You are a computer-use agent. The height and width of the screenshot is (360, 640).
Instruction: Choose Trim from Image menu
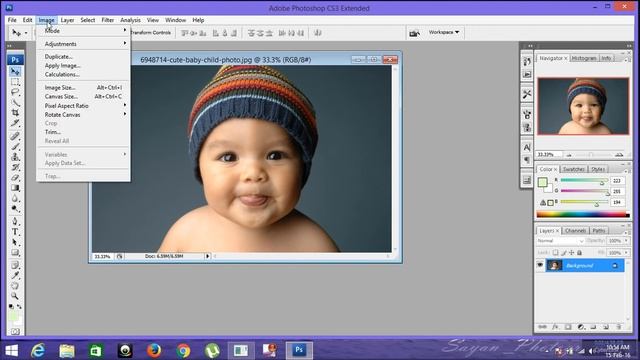pos(83,132)
